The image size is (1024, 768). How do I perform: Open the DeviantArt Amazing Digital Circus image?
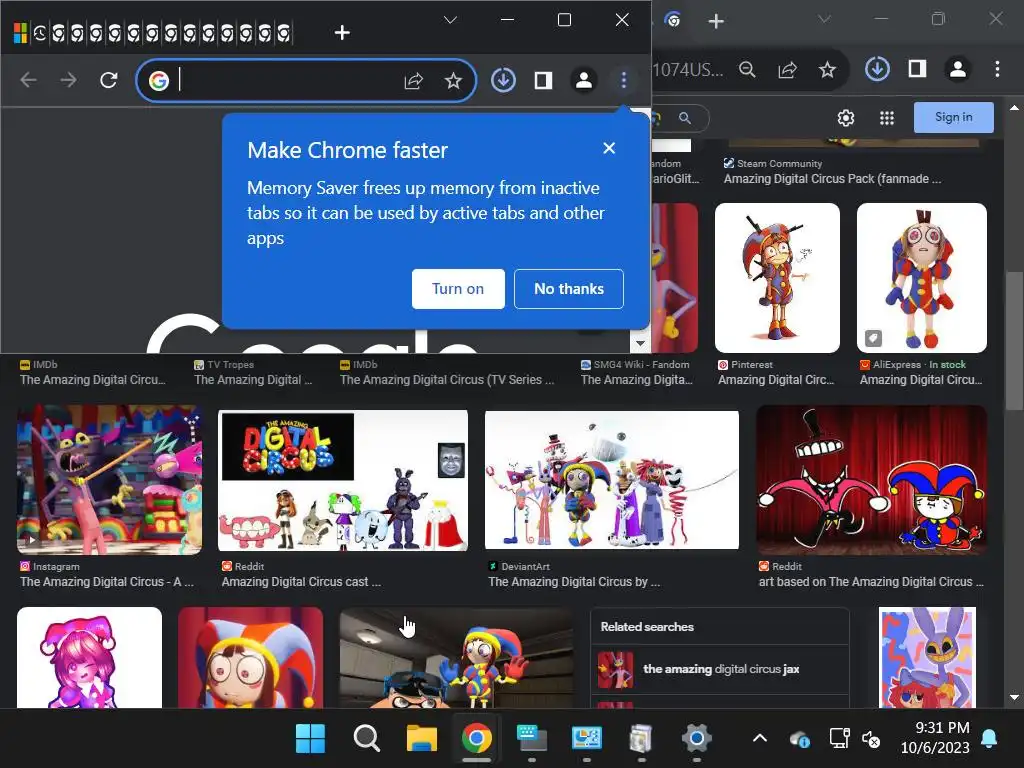tap(612, 479)
